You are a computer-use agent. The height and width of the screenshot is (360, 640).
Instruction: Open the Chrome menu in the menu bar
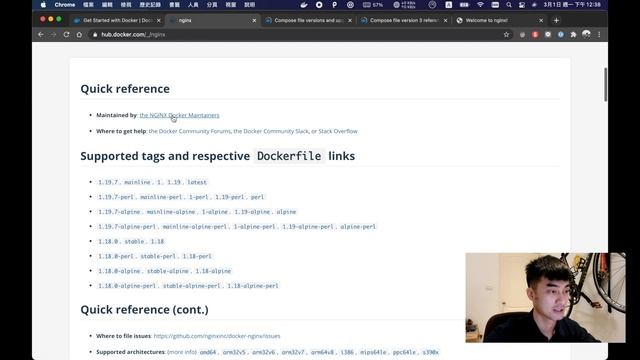point(65,5)
